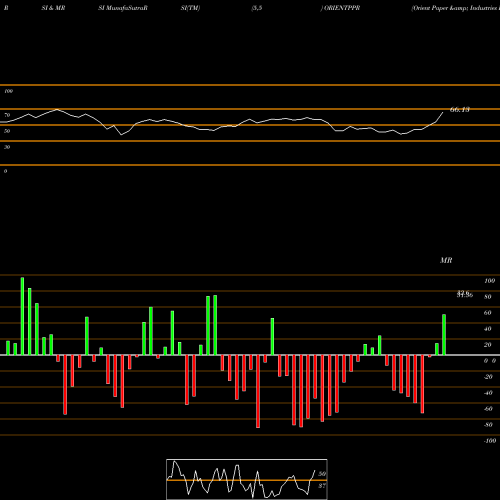500x500 pixels.
Task: Click the 20 label on MR axis
Action: pos(488,345)
